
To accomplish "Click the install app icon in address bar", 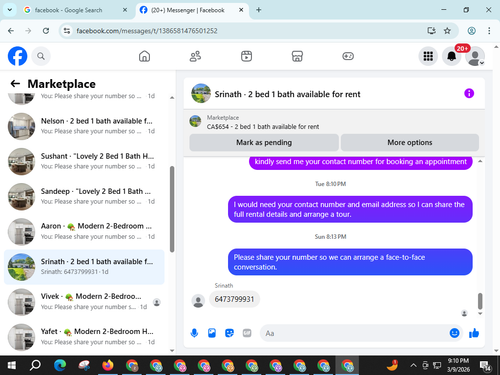I will tap(431, 31).
